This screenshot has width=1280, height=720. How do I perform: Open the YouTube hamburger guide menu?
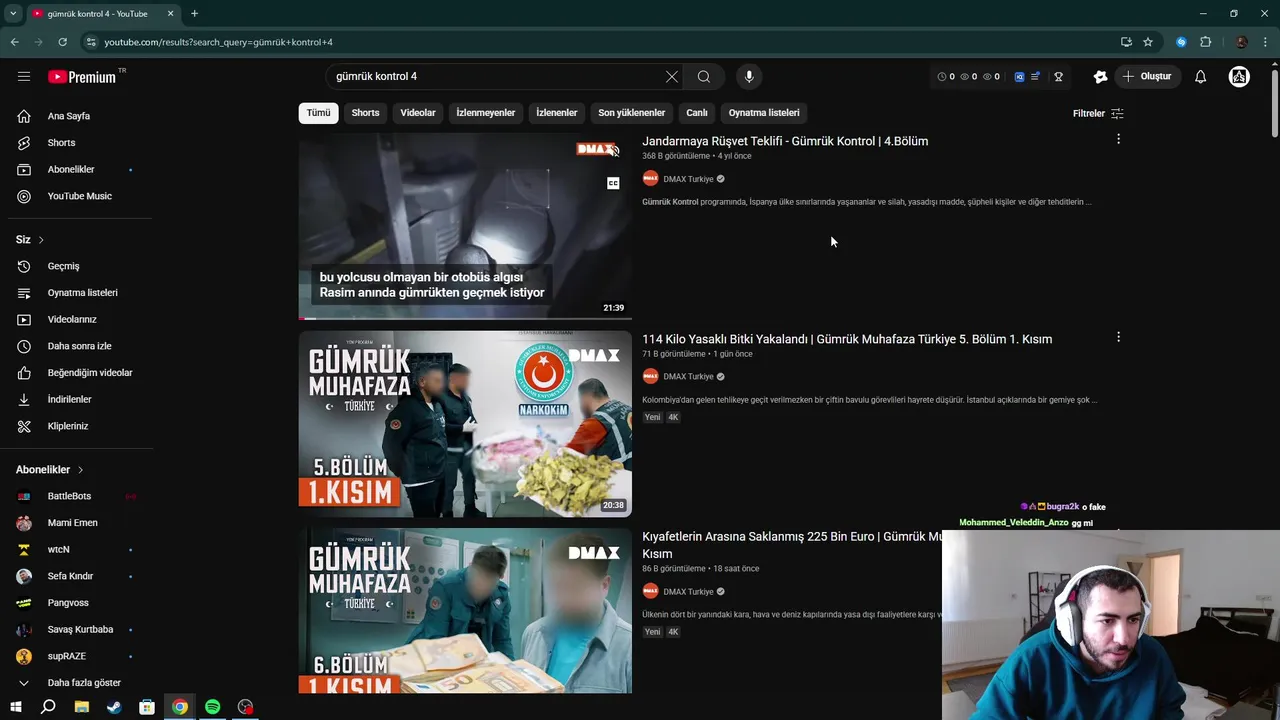click(24, 76)
